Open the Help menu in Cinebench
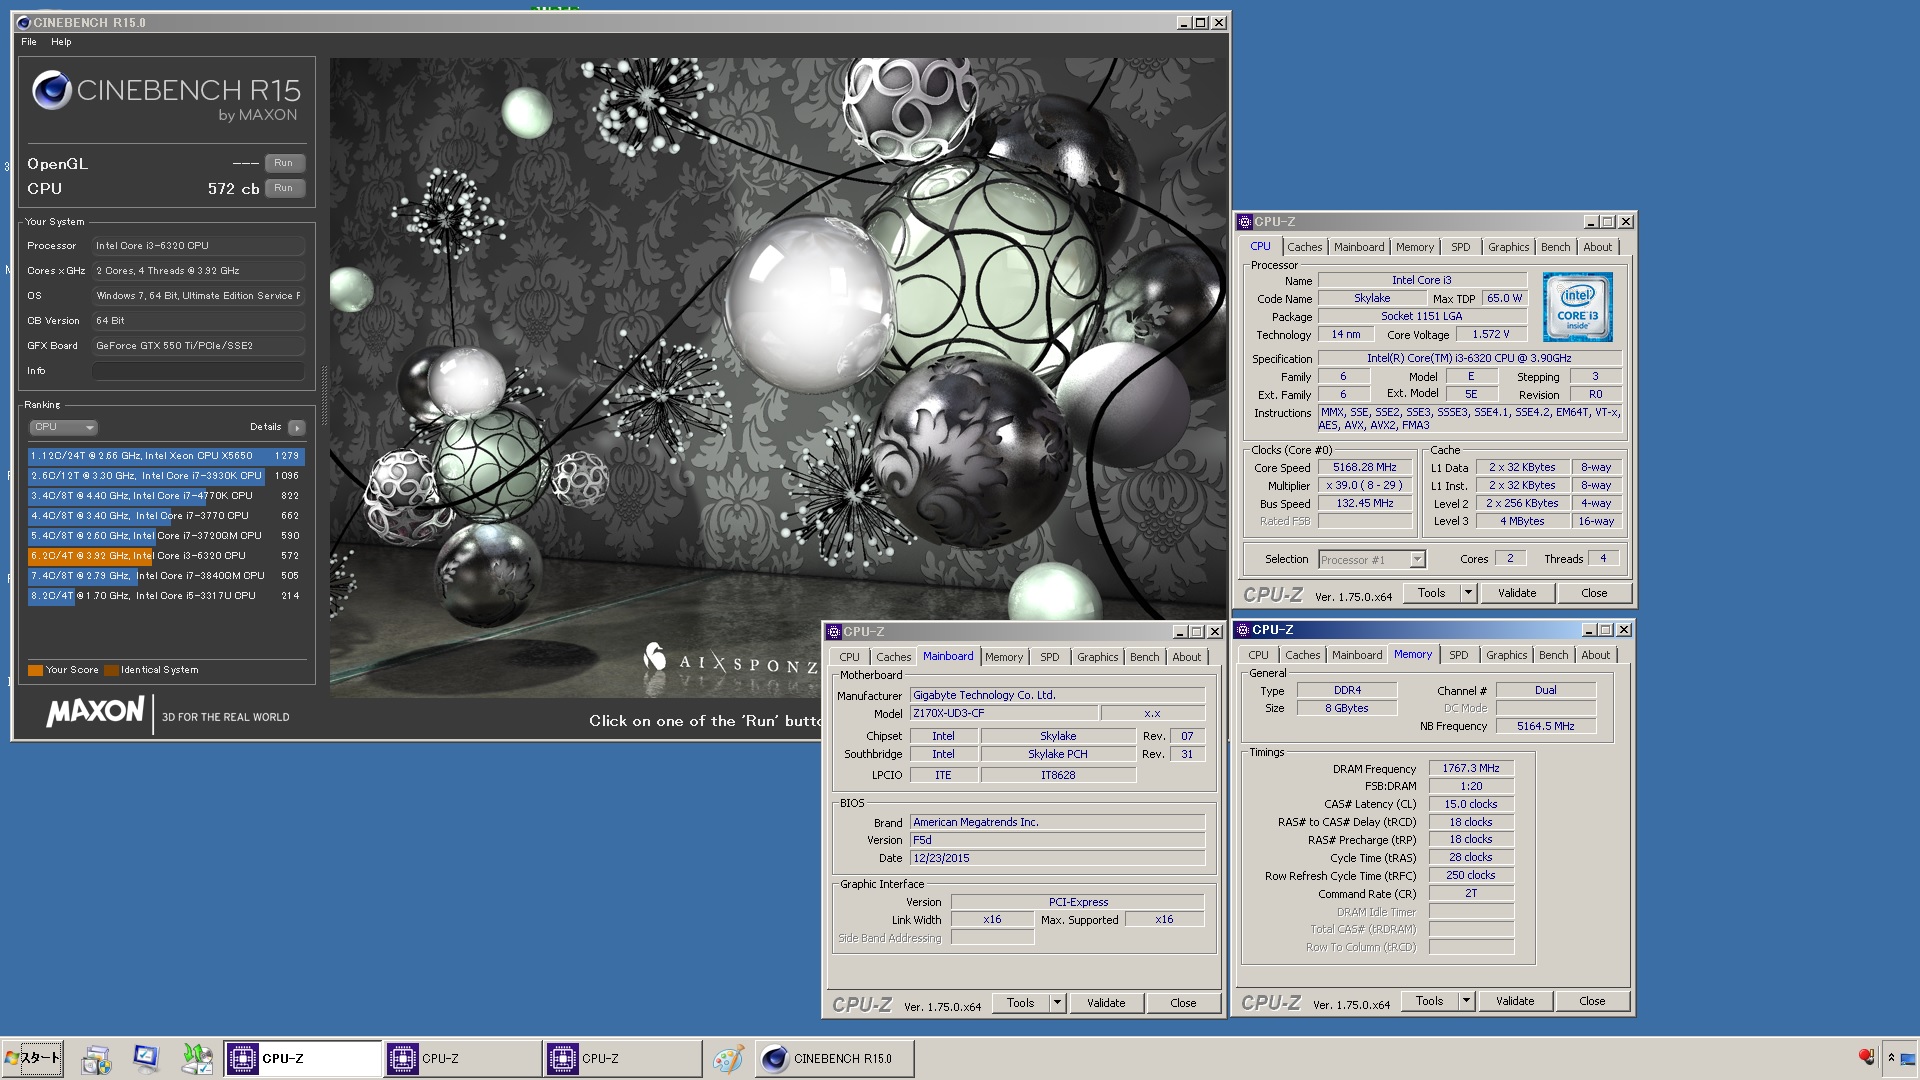 (x=61, y=42)
